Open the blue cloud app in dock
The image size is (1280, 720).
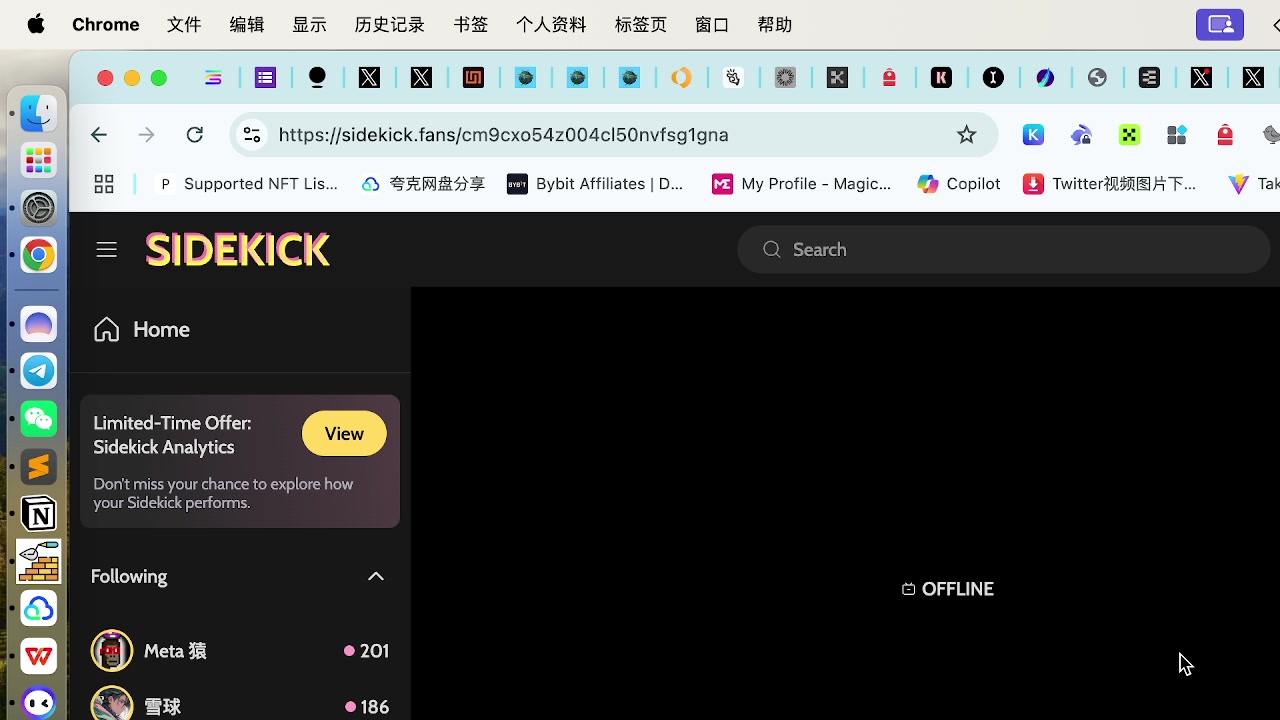click(39, 609)
